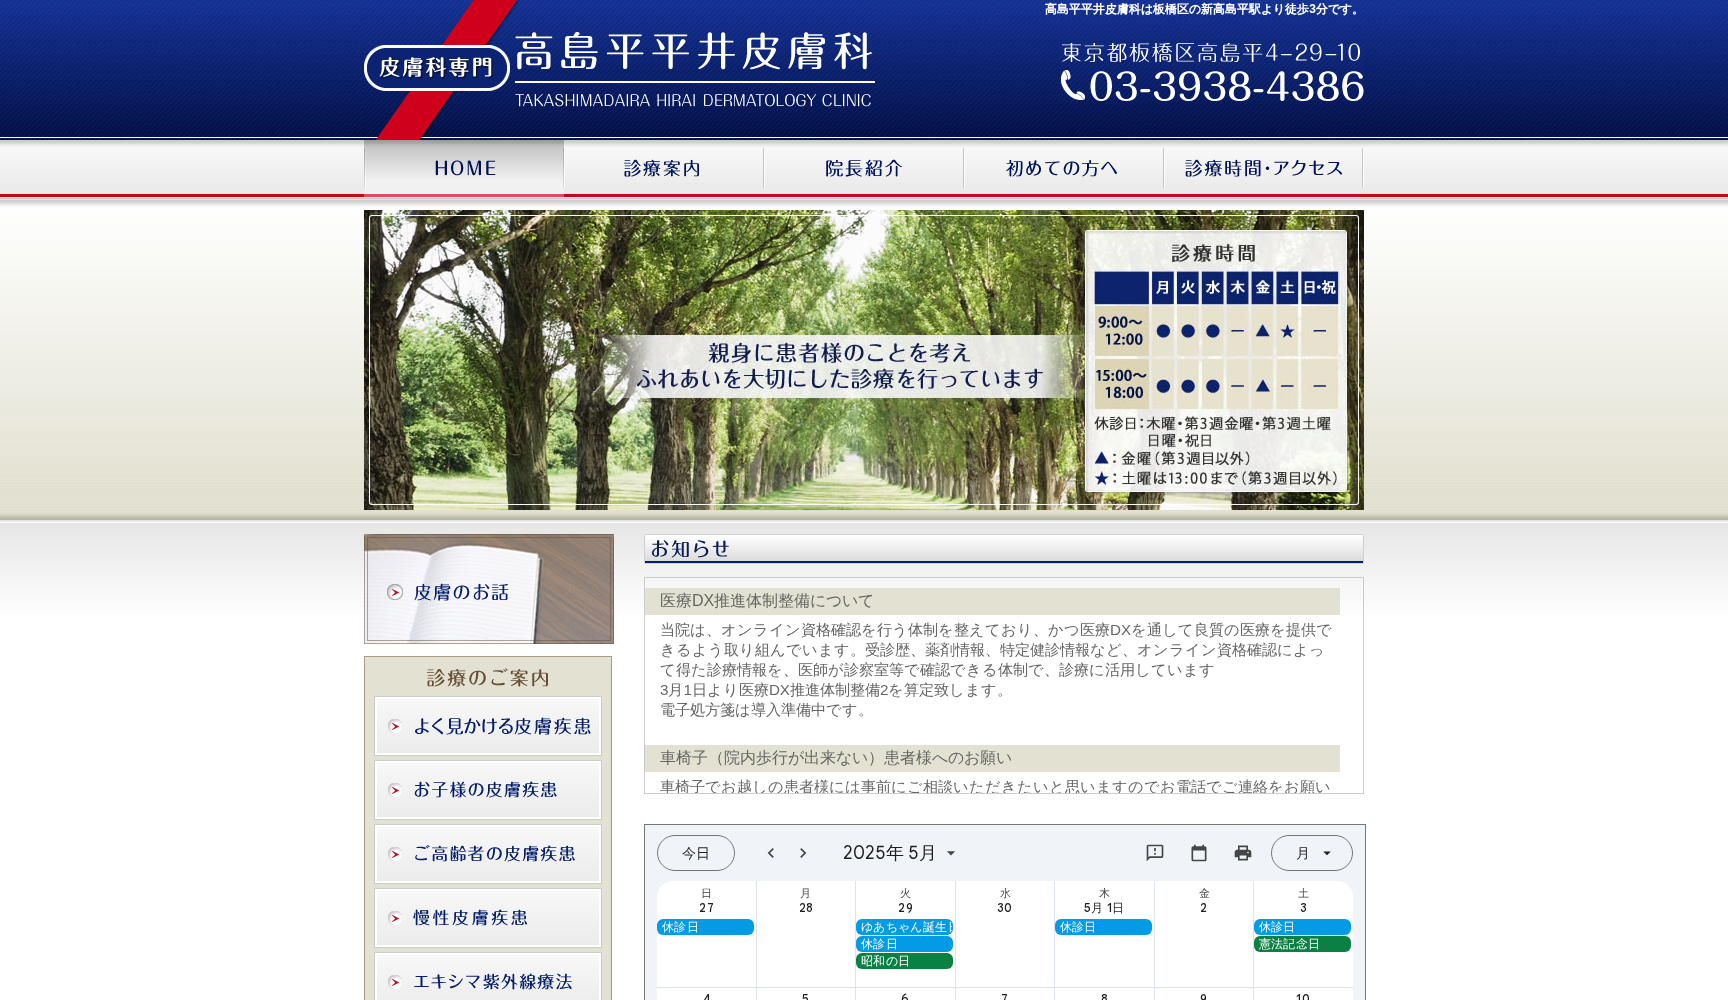Open the calendar agenda view icon
The image size is (1728, 1000).
1199,853
